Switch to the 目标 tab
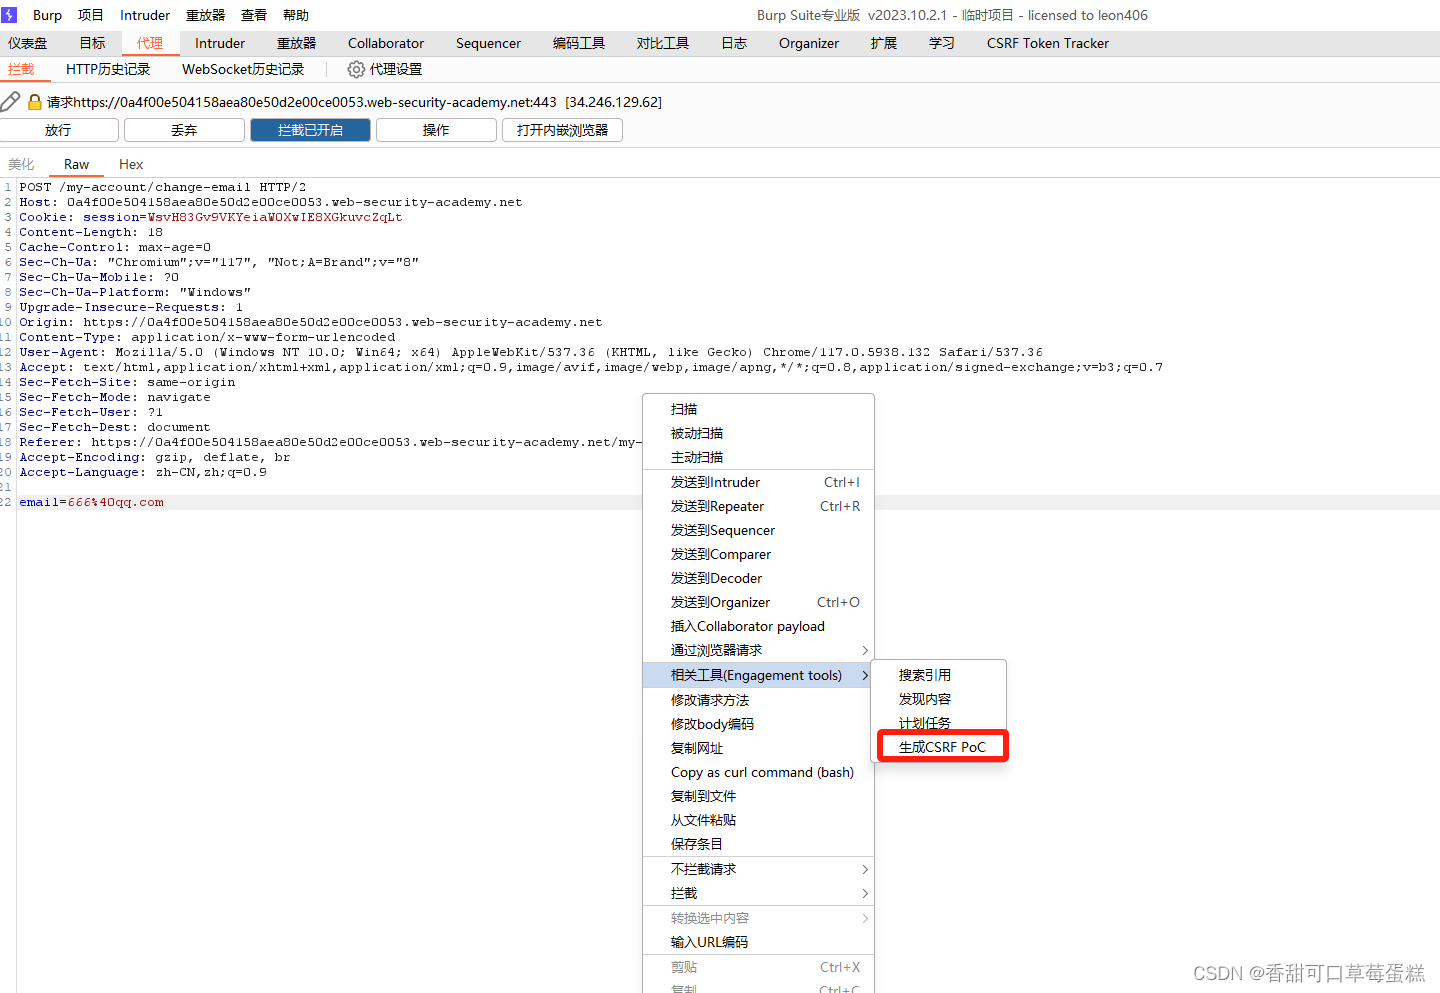The image size is (1440, 993). pyautogui.click(x=92, y=43)
